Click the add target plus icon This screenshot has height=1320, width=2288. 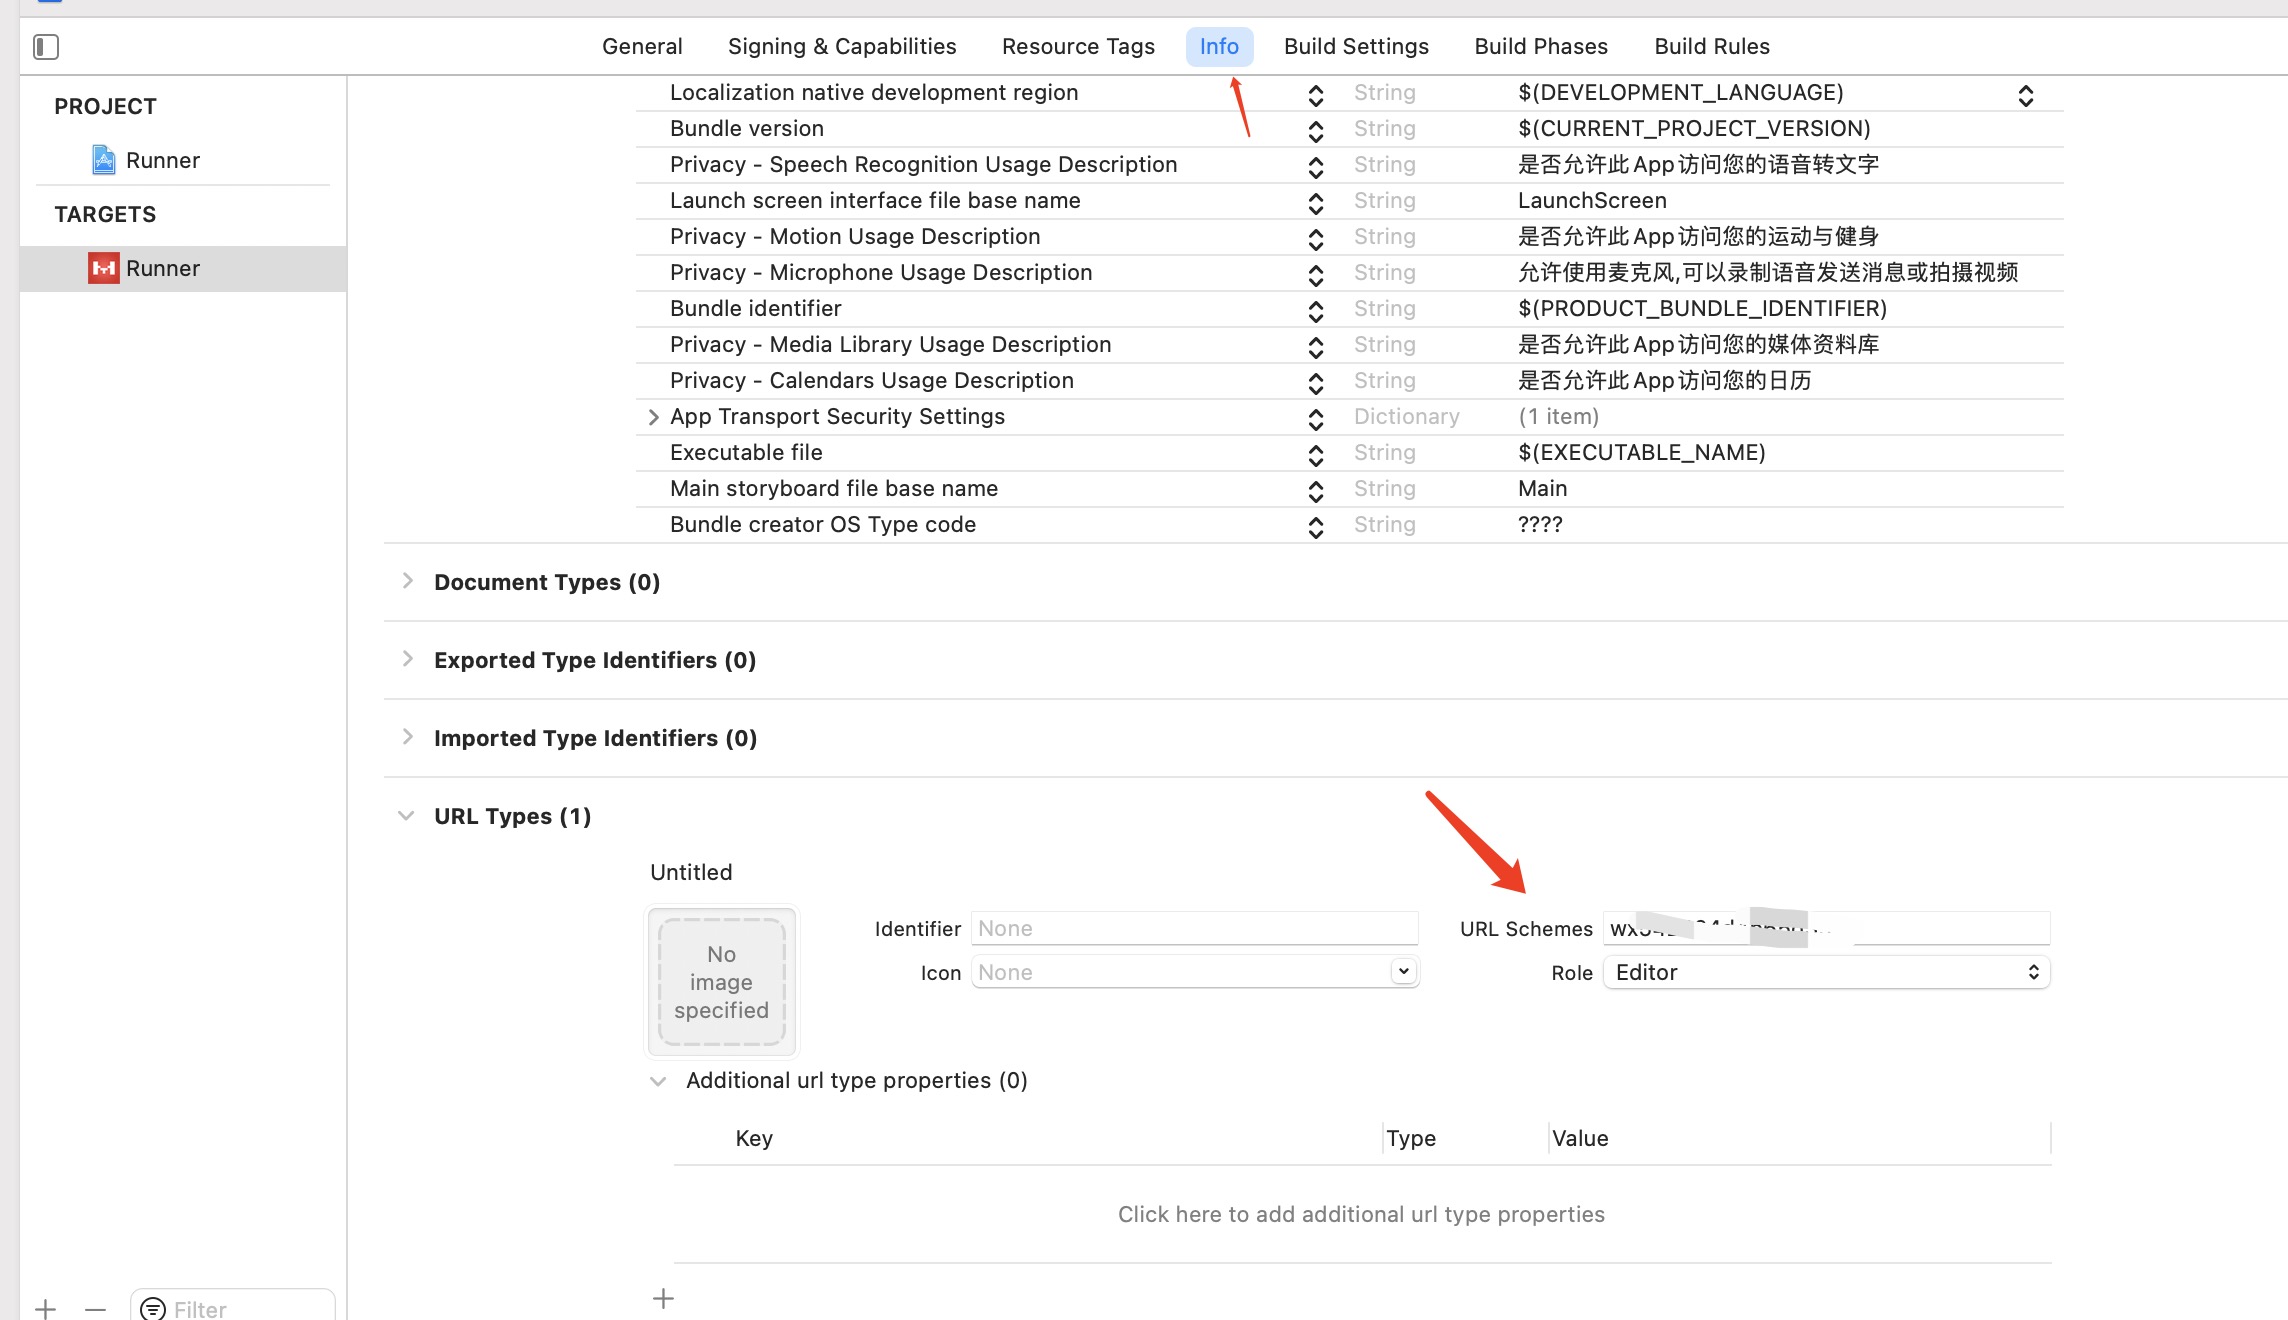tap(46, 1308)
